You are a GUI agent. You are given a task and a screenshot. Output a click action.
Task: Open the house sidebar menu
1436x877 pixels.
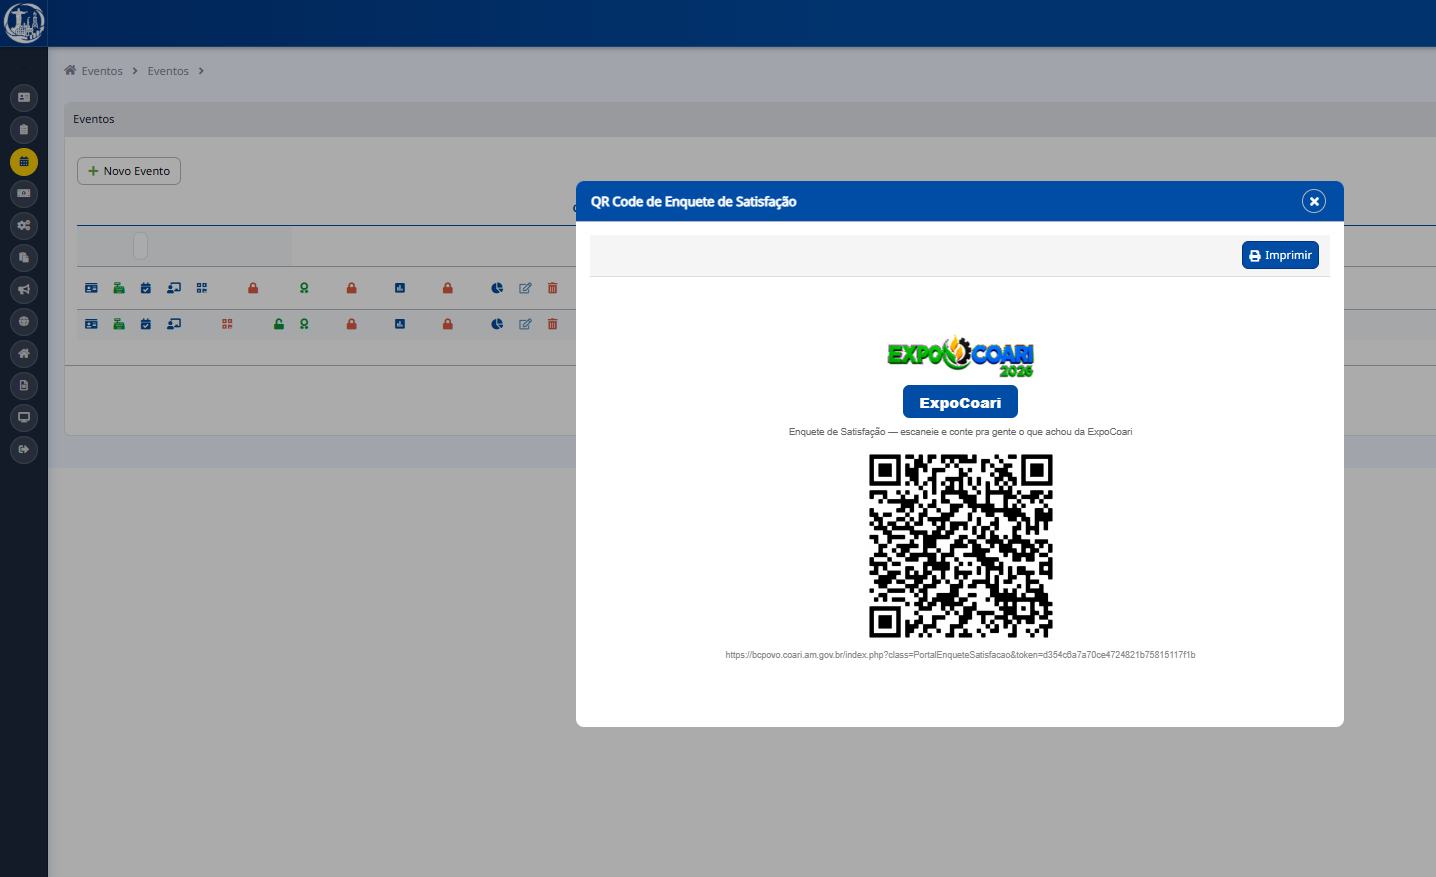(24, 353)
